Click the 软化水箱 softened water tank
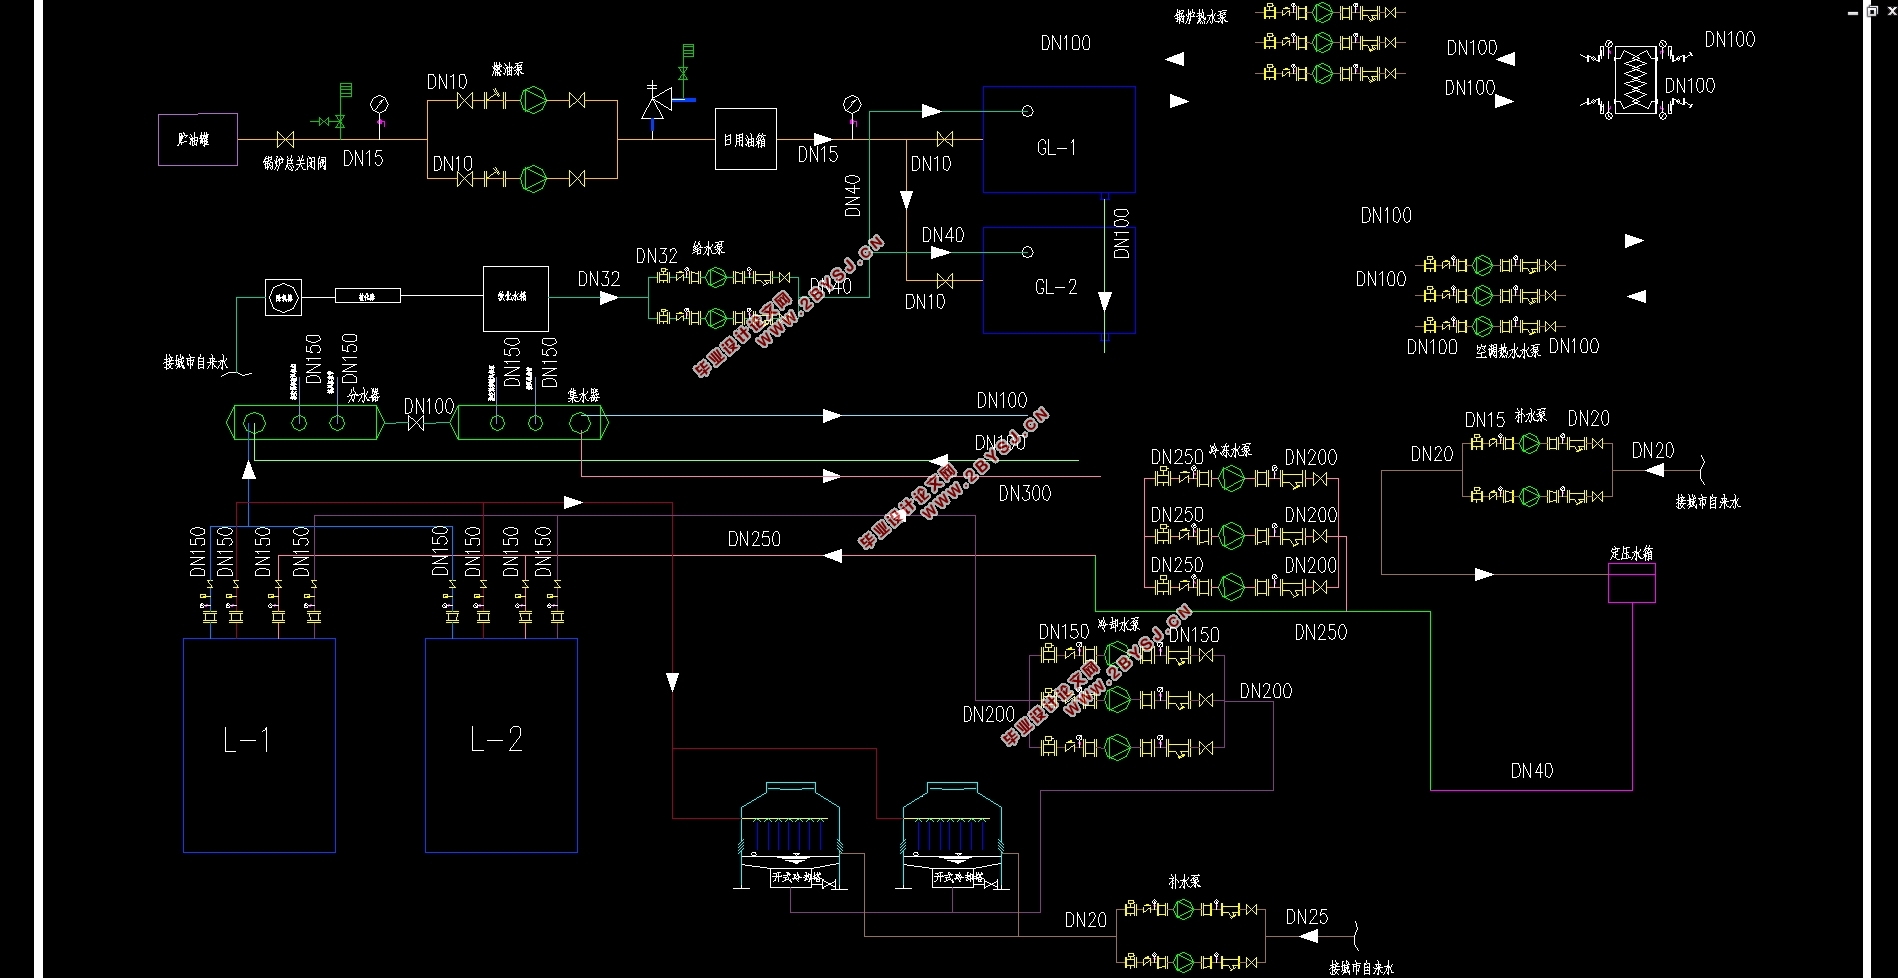Image resolution: width=1898 pixels, height=978 pixels. [x=516, y=298]
